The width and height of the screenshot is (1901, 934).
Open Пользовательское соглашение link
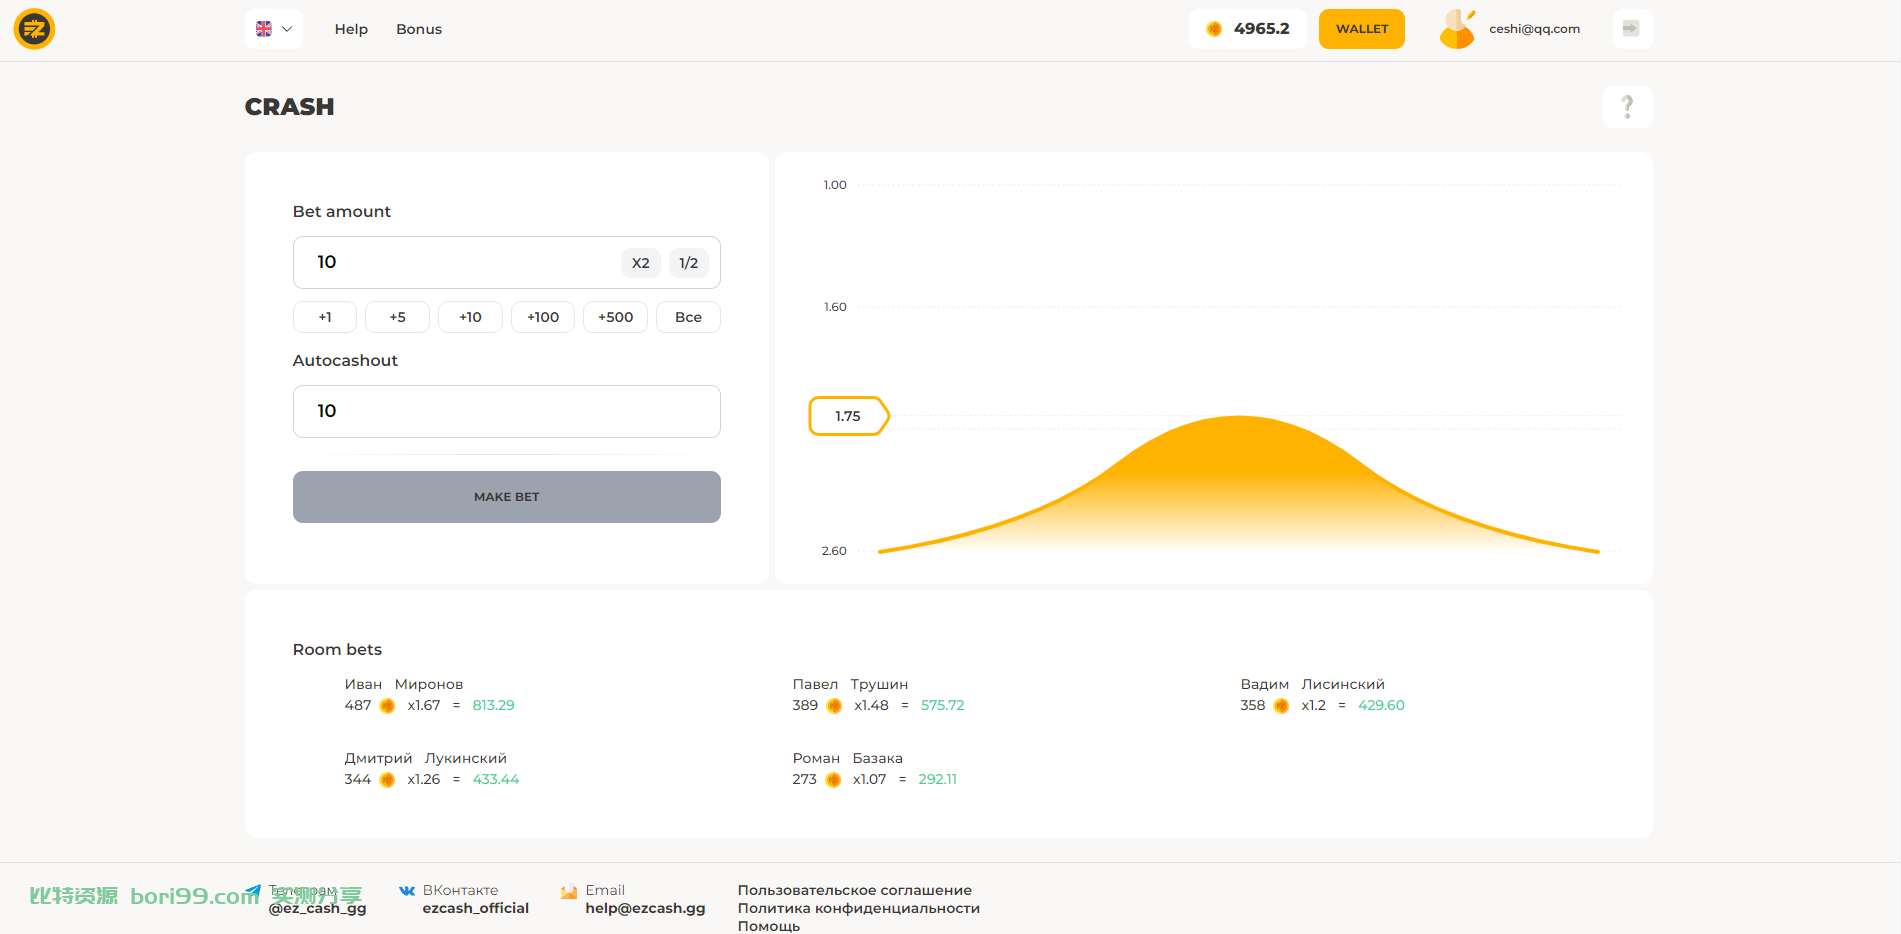coord(855,890)
